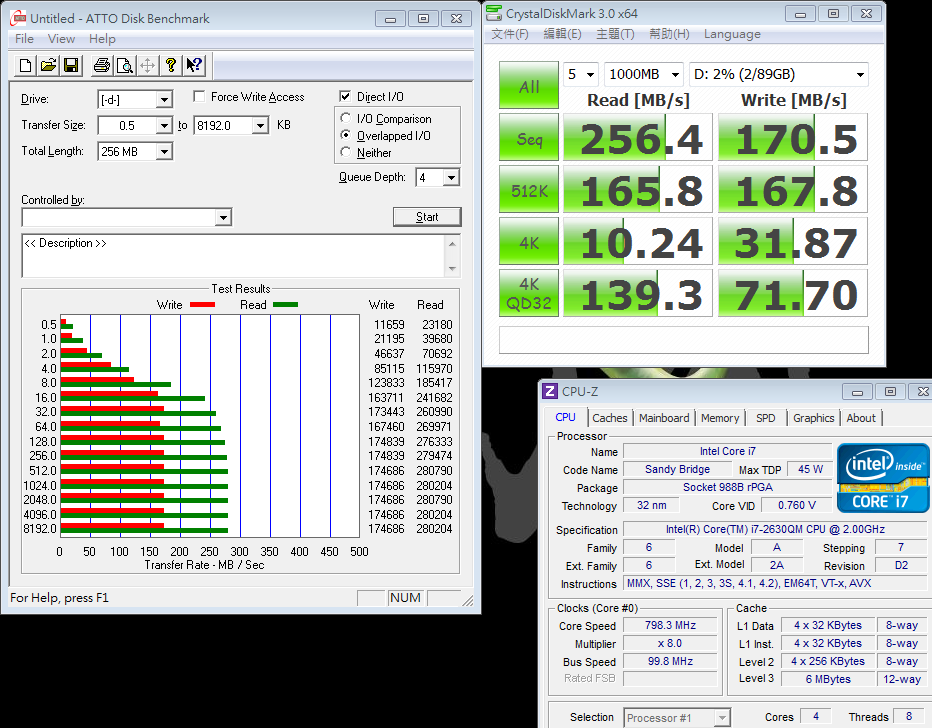Click Core Speed value 798.3 MHz
This screenshot has width=932, height=728.
coord(670,625)
